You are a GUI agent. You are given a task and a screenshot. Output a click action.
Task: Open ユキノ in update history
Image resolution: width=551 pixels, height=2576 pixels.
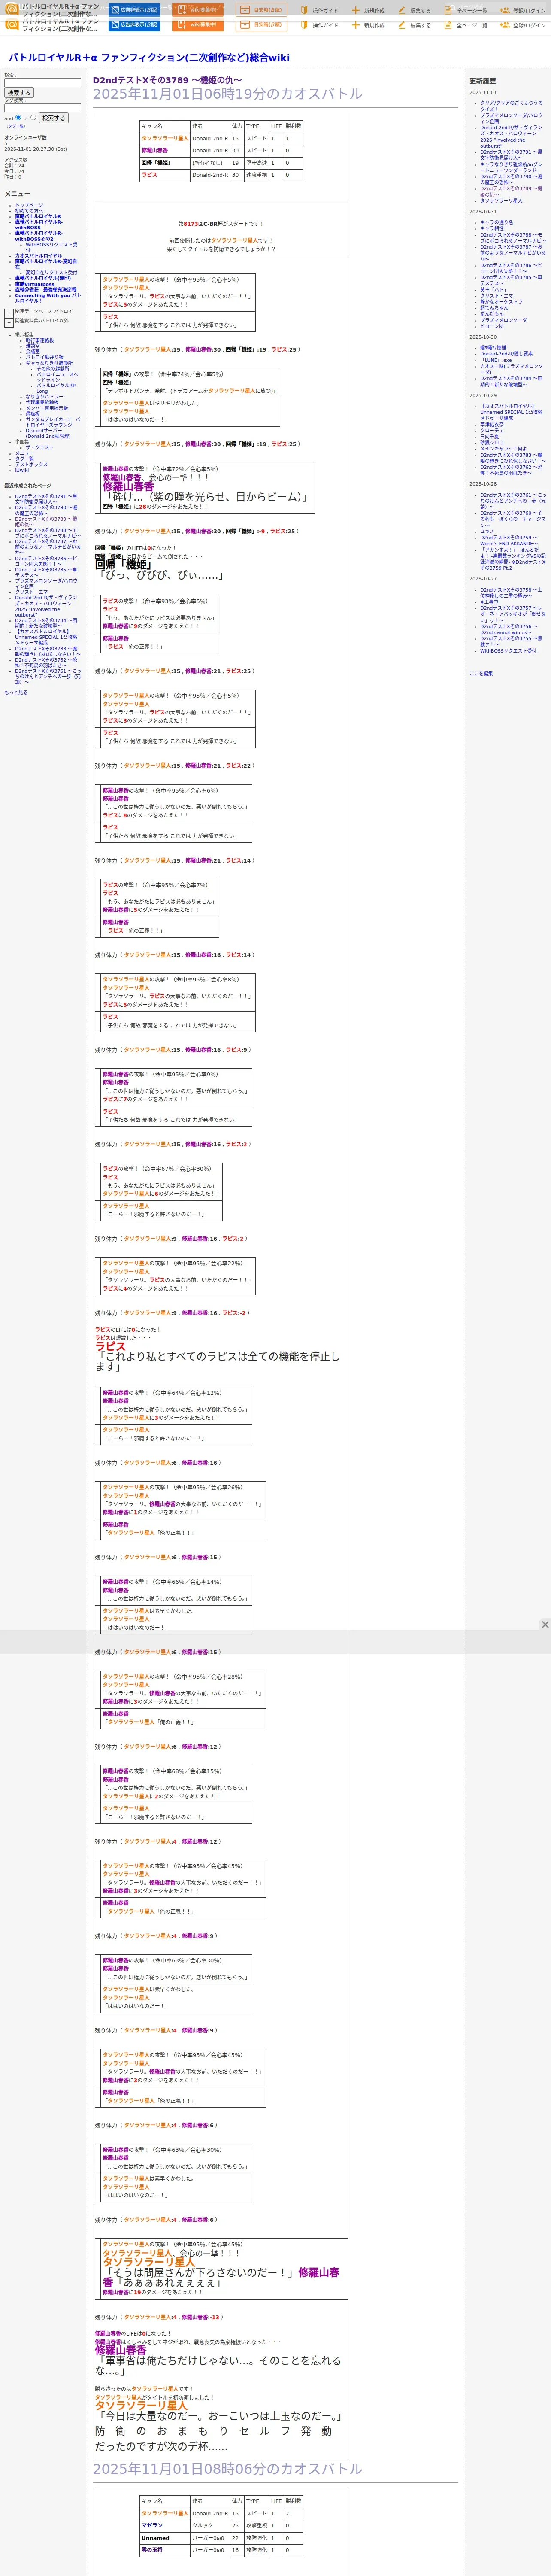pos(487,531)
